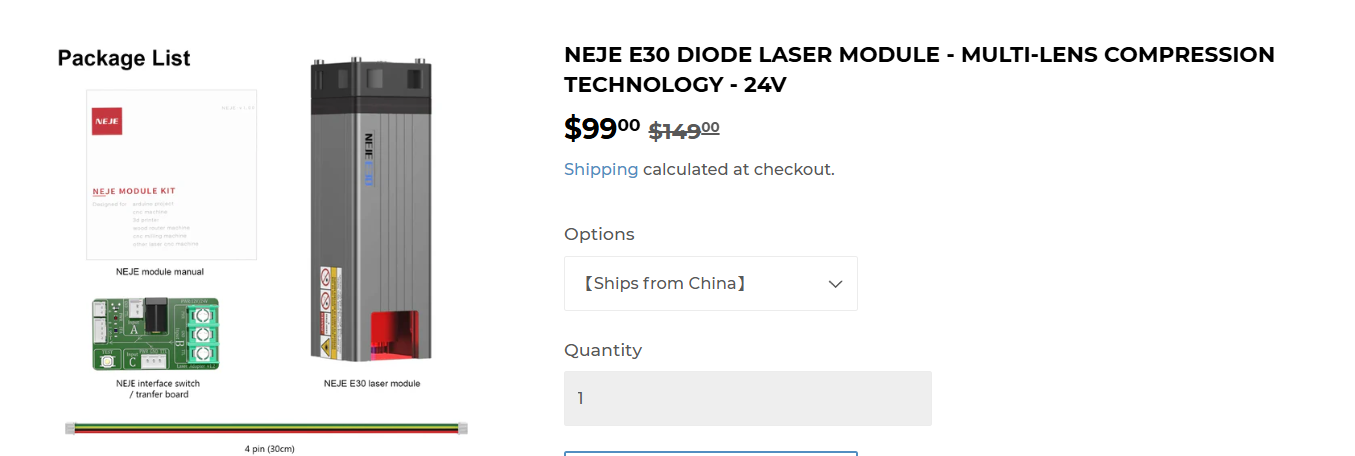Click the NEJE MODULE KIT manual cover
The width and height of the screenshot is (1355, 456).
click(171, 175)
